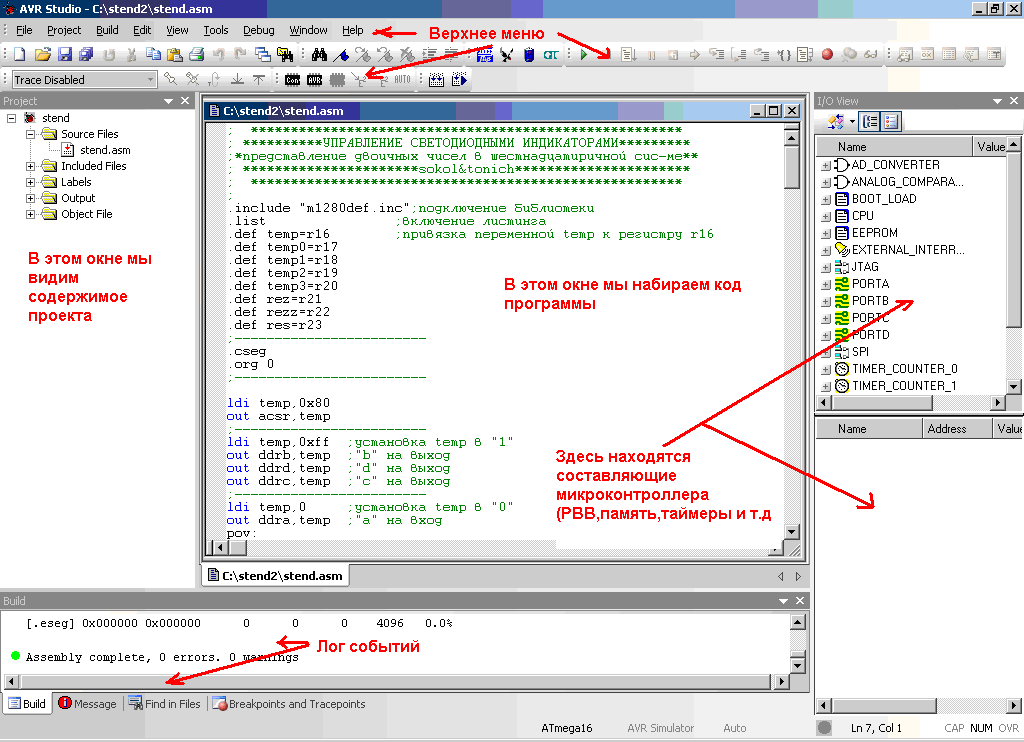Open the Debug menu

click(259, 30)
